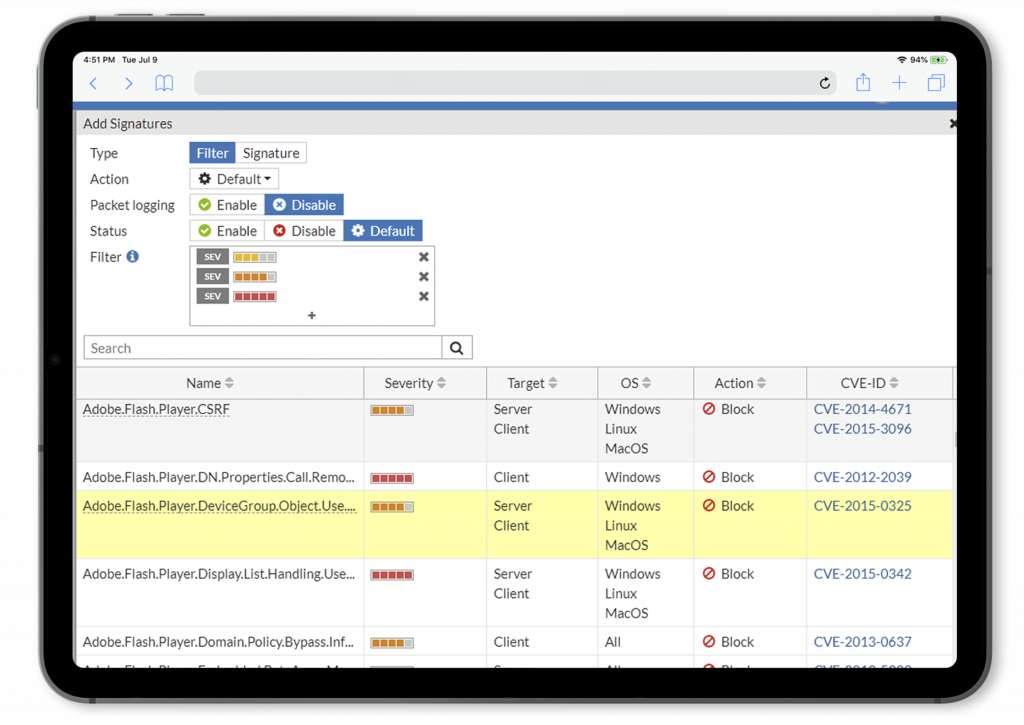Viewport: 1024px width, 725px height.
Task: Sort the table by Severity
Action: point(413,383)
